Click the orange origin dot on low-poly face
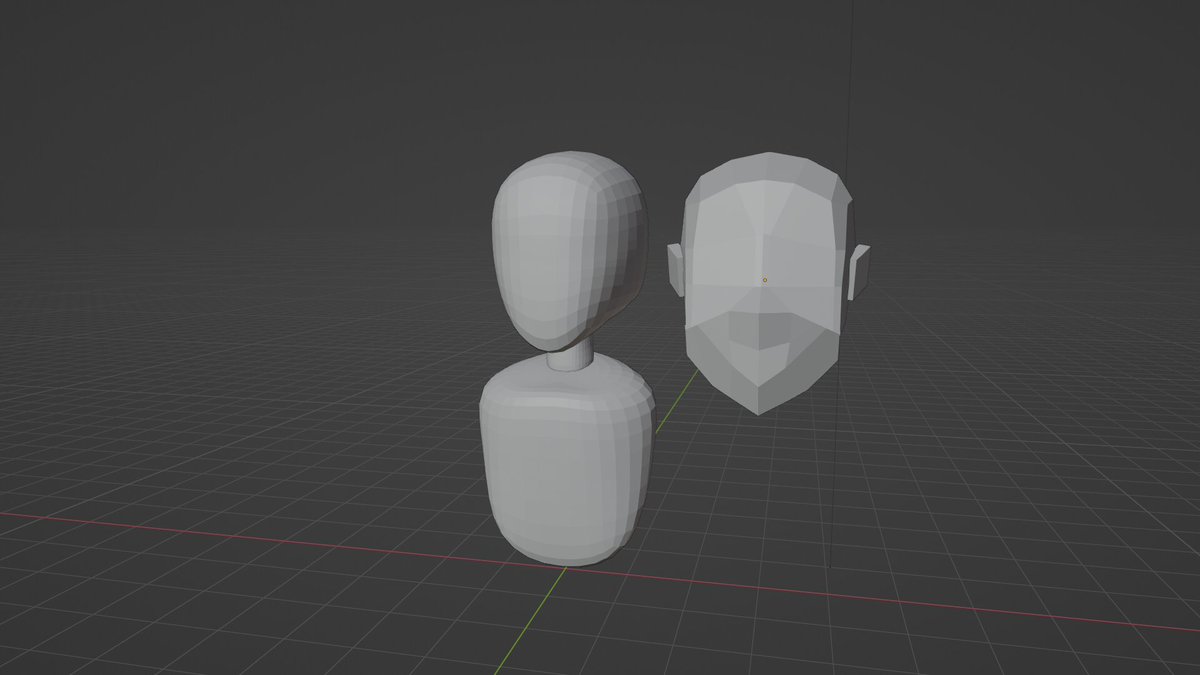 [x=765, y=280]
